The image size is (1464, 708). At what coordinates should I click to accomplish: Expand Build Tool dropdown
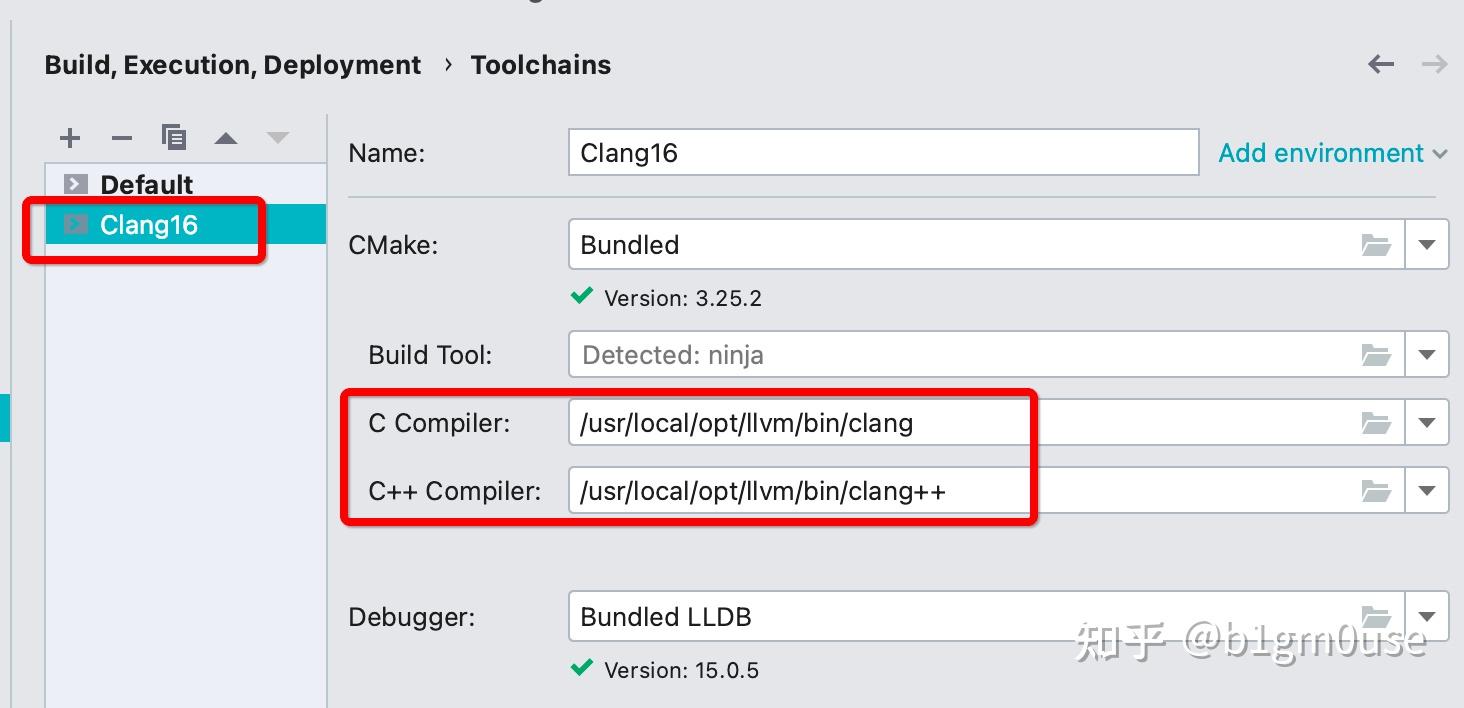pos(1427,355)
